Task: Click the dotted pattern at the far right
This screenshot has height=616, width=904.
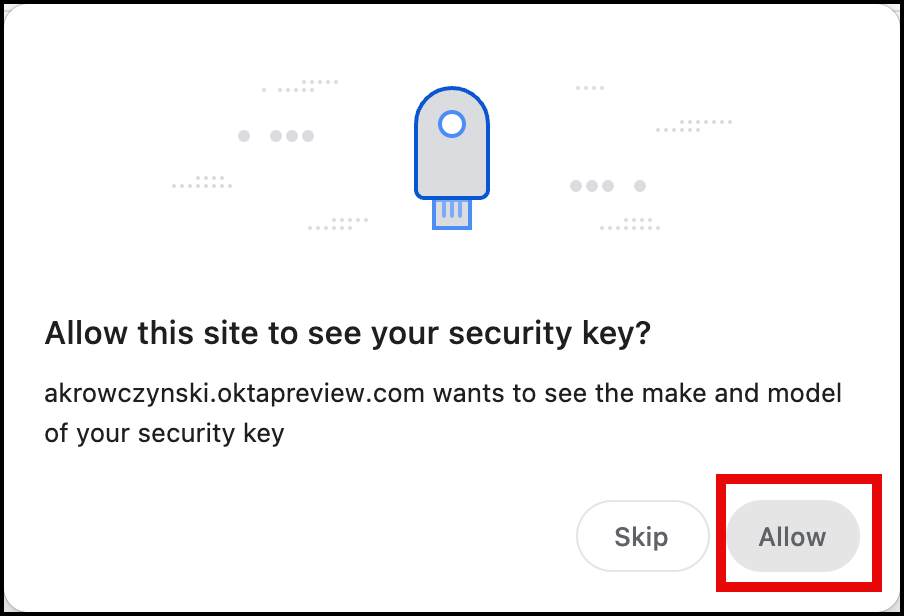Action: click(694, 126)
